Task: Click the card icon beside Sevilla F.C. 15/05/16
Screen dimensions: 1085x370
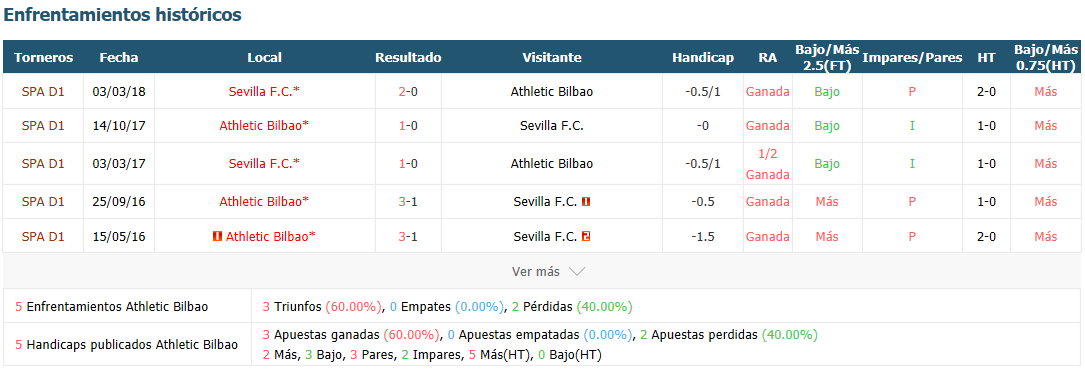Action: [x=587, y=237]
